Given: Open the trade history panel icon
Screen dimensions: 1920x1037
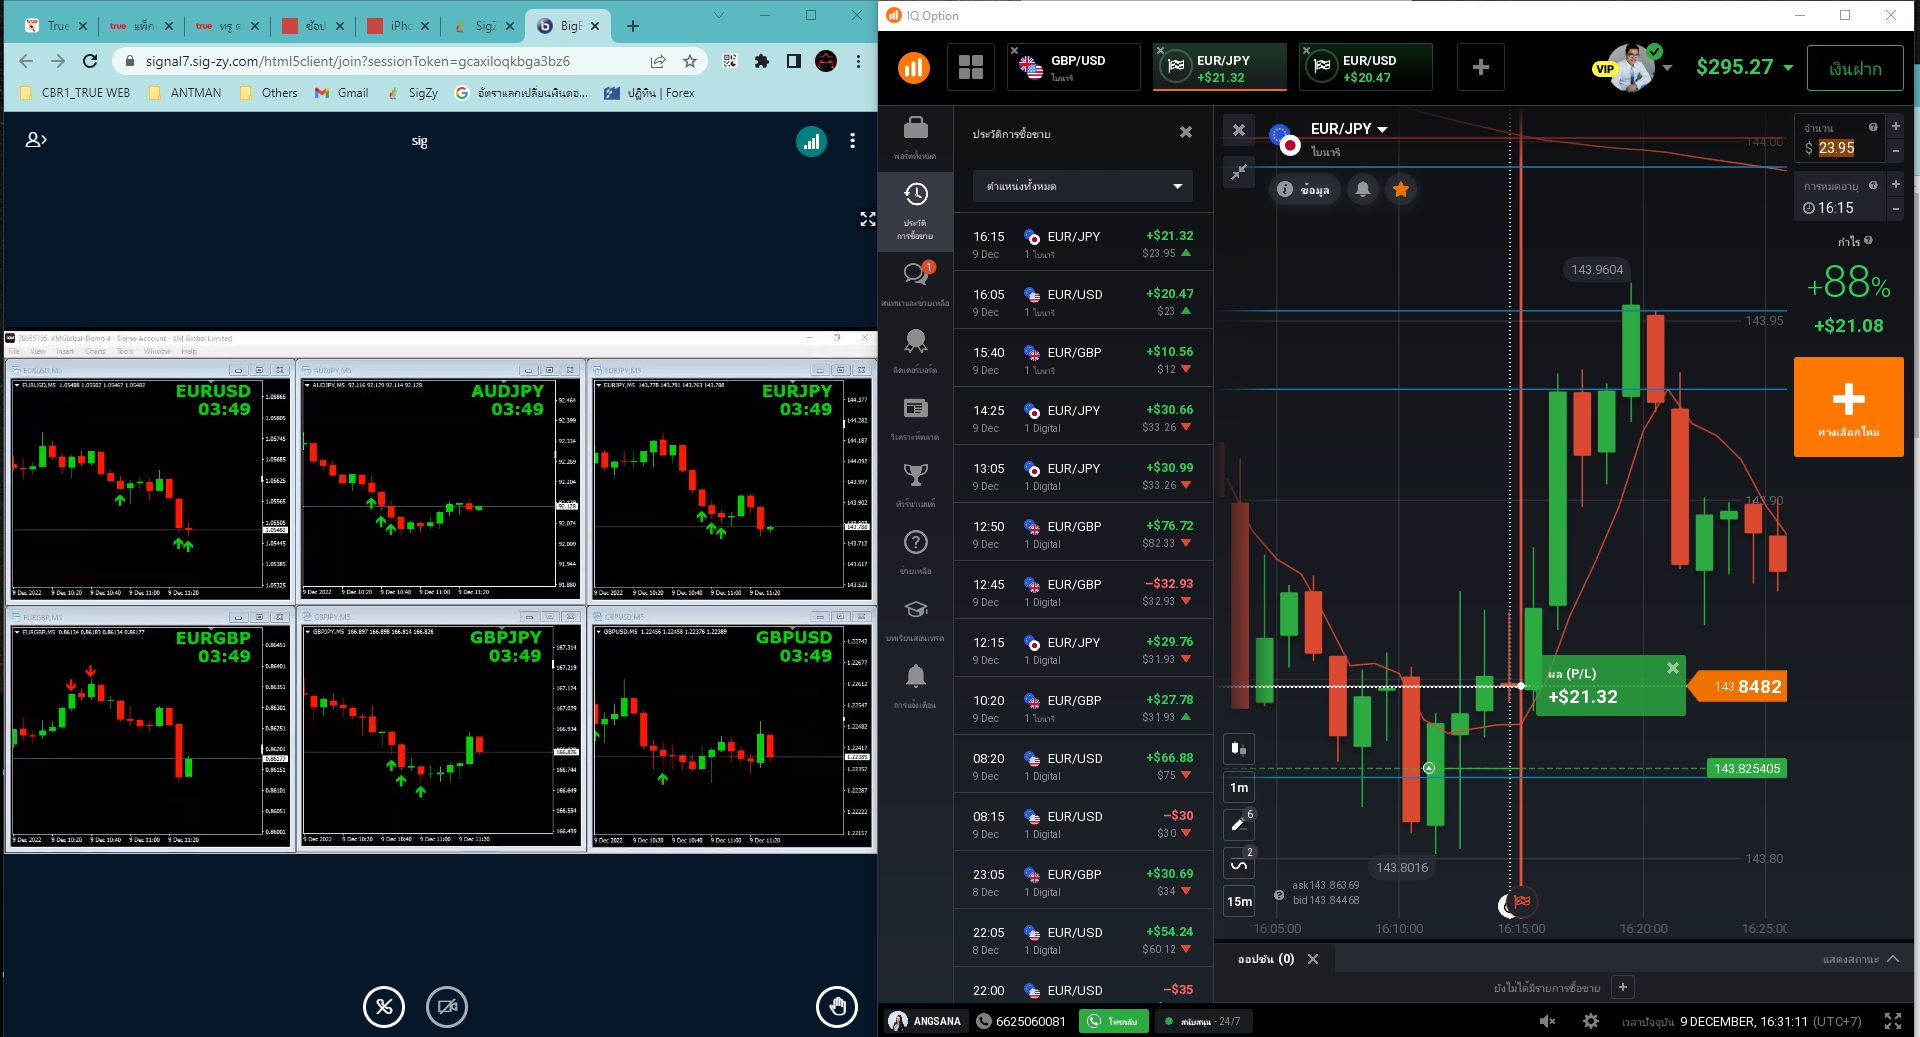Looking at the screenshot, I should (916, 204).
